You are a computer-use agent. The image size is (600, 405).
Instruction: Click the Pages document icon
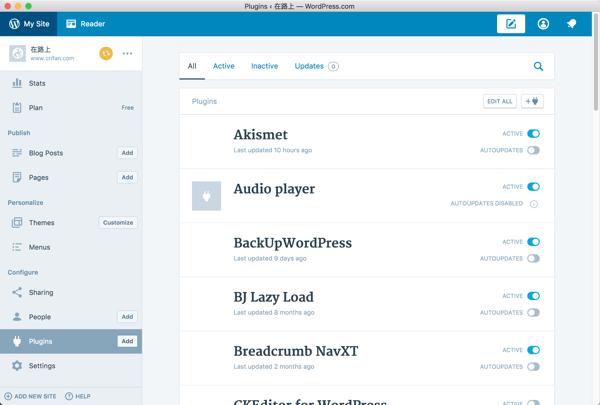(x=17, y=177)
